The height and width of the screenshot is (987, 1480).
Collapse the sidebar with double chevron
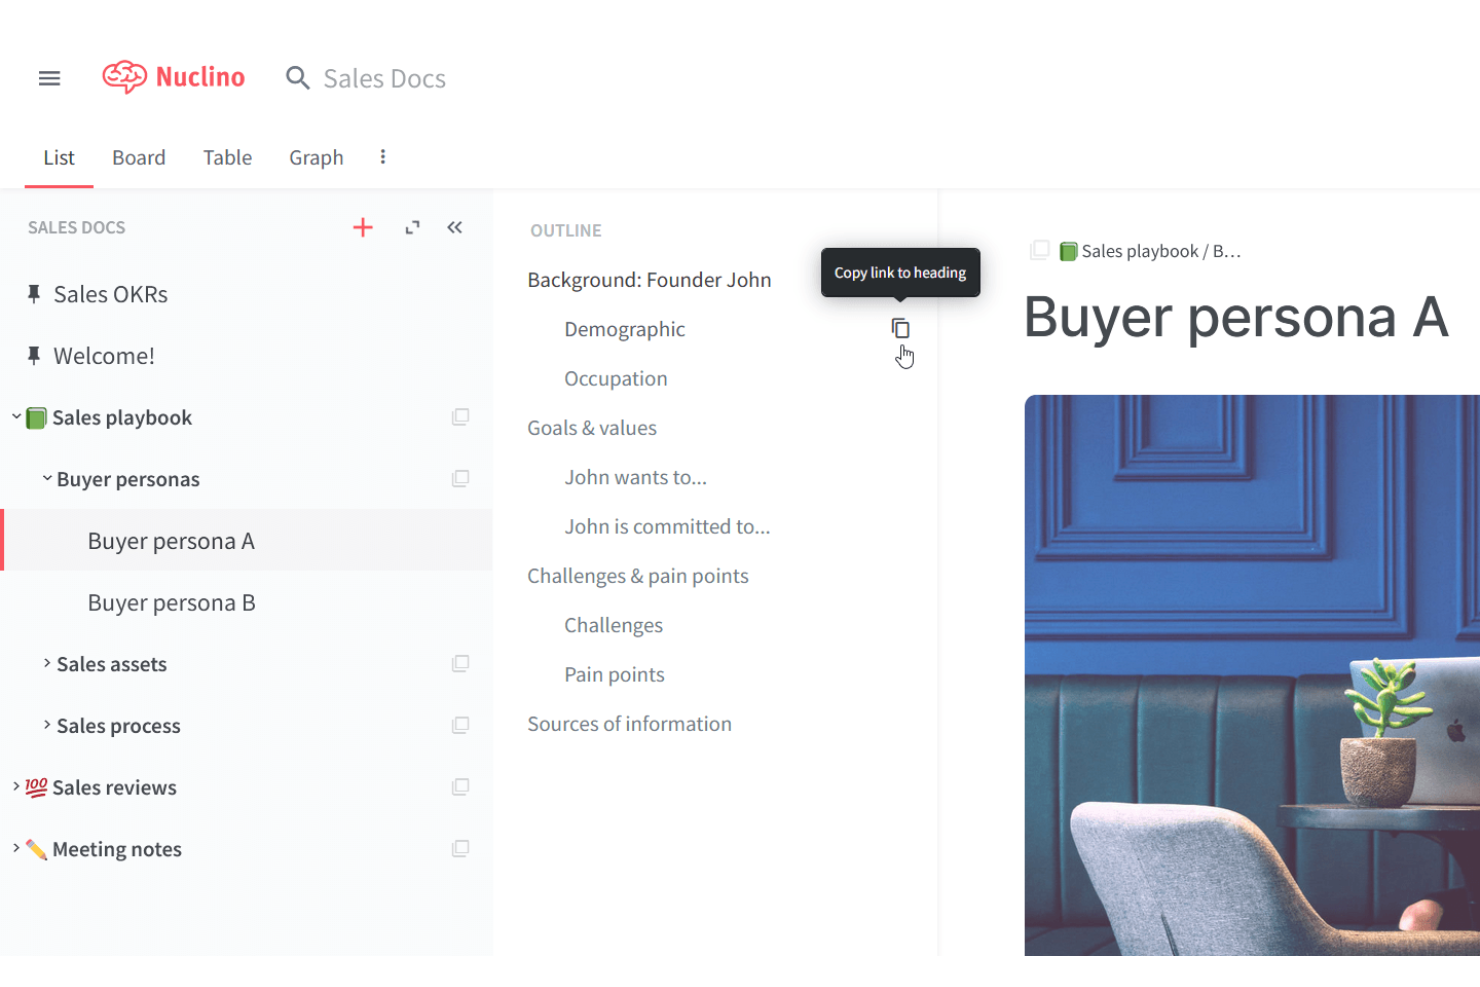point(455,228)
